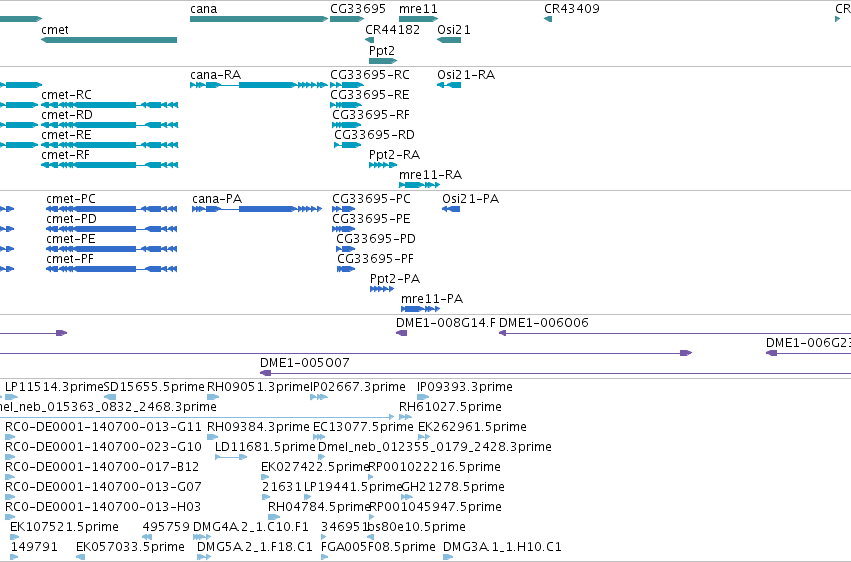851x562 pixels.
Task: Select transcript cana-RA
Action: coord(259,85)
